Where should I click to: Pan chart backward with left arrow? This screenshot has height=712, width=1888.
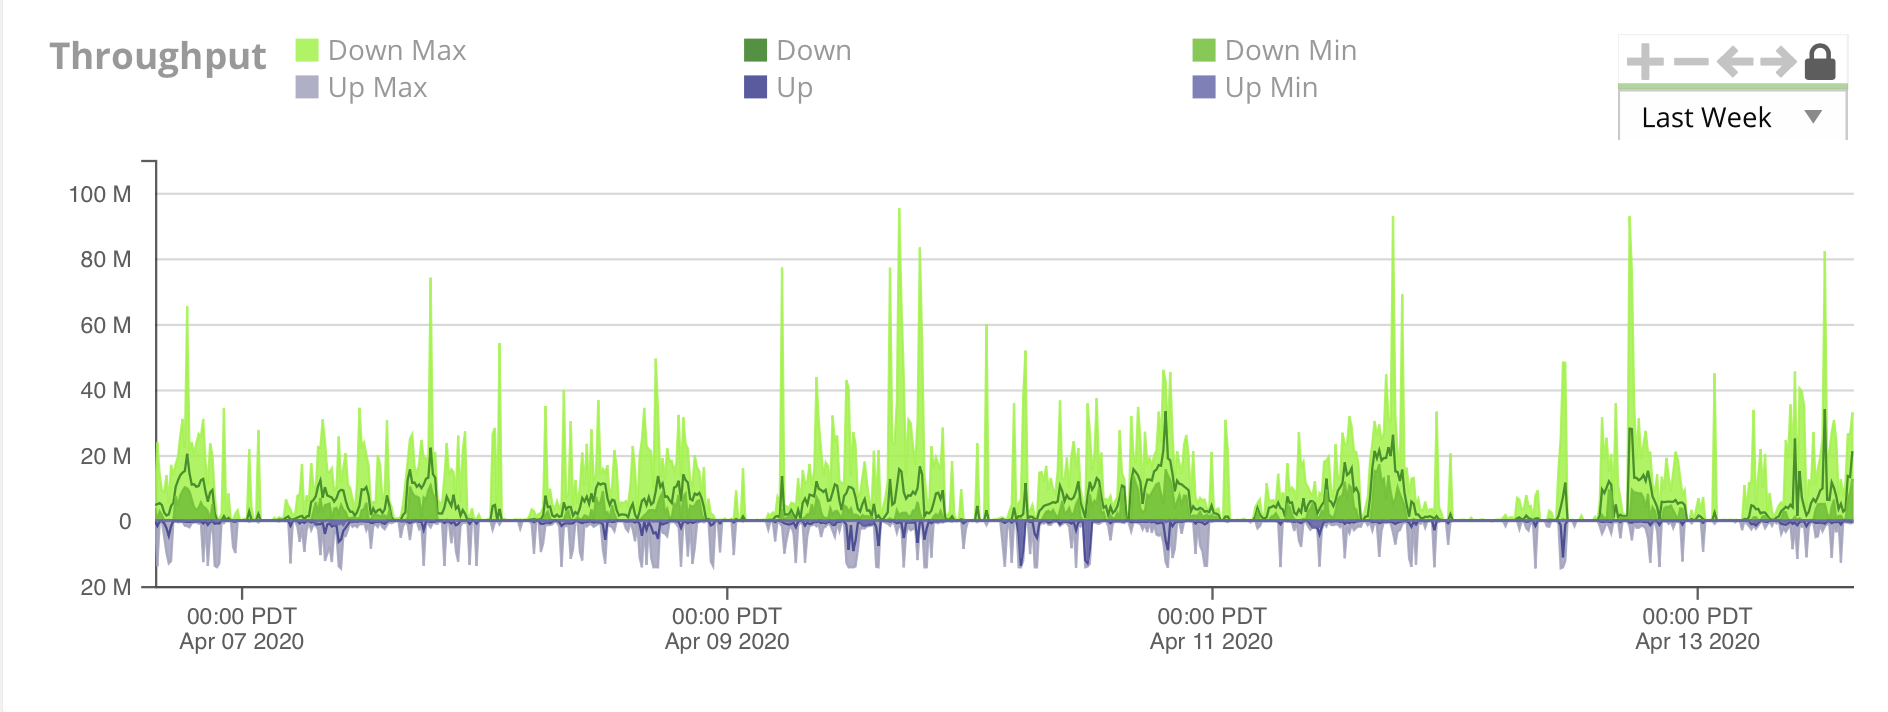tap(1735, 62)
